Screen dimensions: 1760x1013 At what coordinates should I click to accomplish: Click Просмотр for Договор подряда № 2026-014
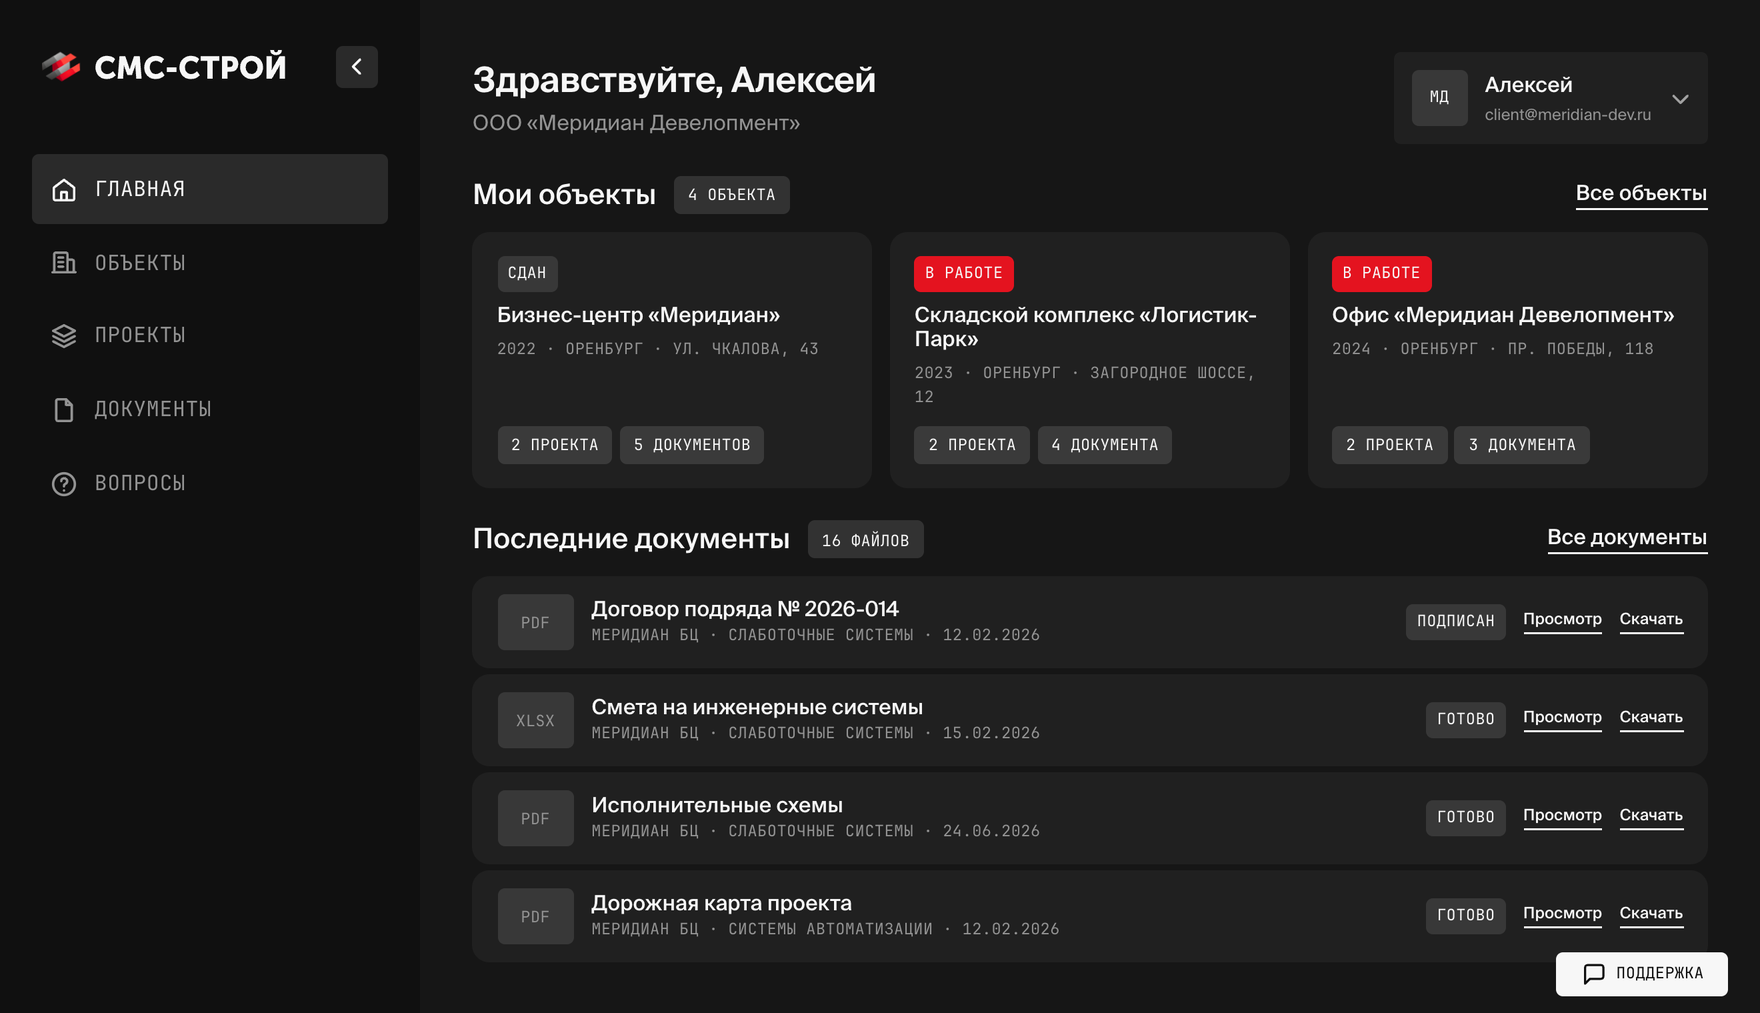(1563, 620)
